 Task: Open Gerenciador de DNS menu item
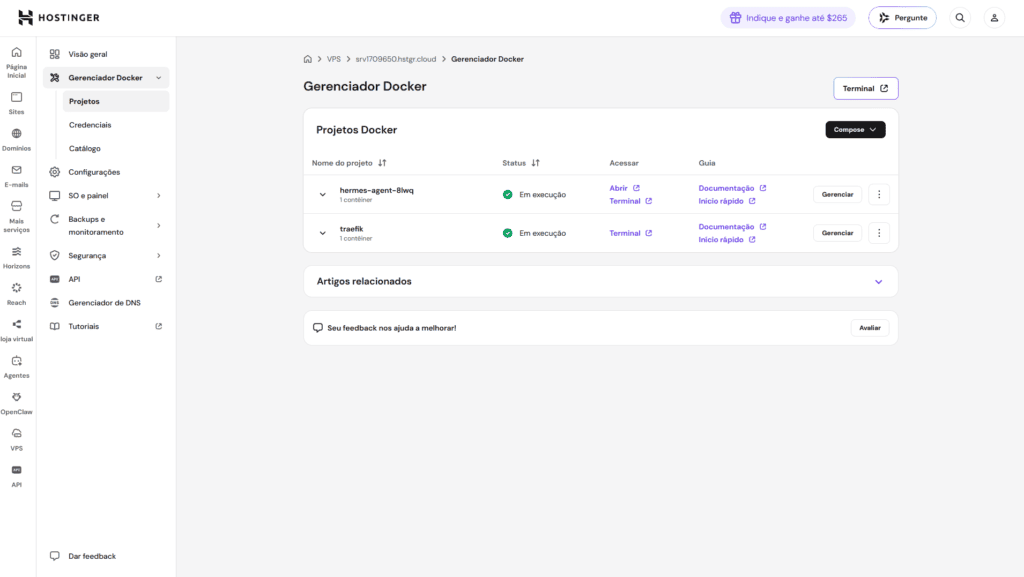coord(106,303)
